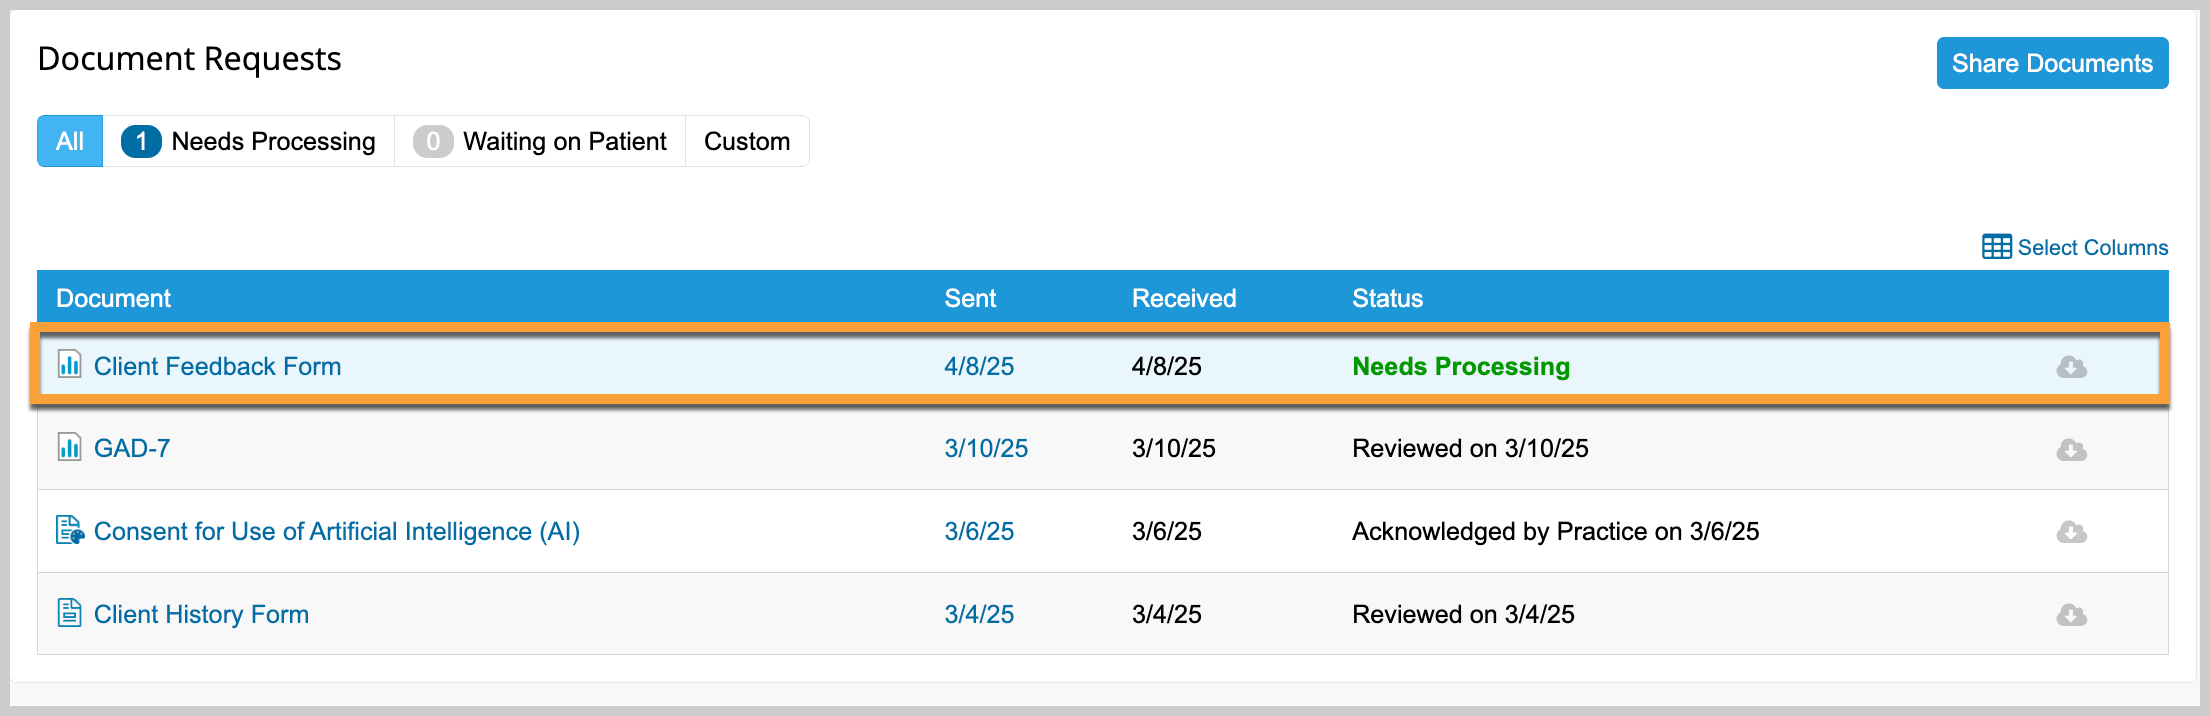The height and width of the screenshot is (716, 2210).
Task: Click the GAD-7 measure chart icon
Action: (x=69, y=446)
